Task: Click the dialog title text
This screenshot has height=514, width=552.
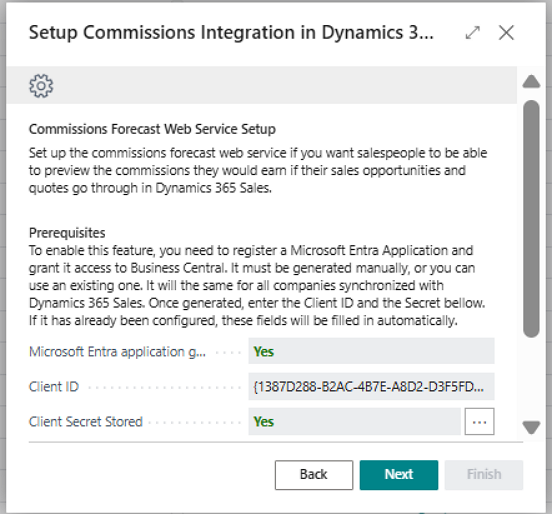Action: tap(231, 33)
